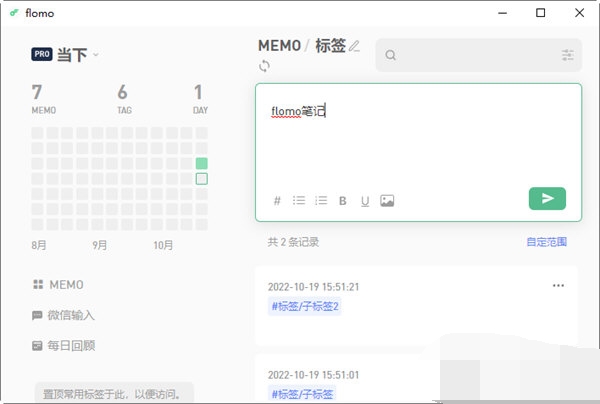Insert an image into the memo

pos(387,200)
